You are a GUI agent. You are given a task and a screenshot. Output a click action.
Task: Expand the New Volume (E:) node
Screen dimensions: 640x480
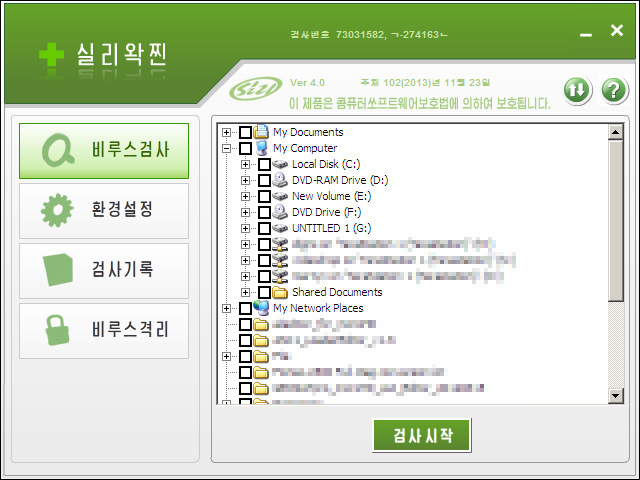(x=245, y=196)
